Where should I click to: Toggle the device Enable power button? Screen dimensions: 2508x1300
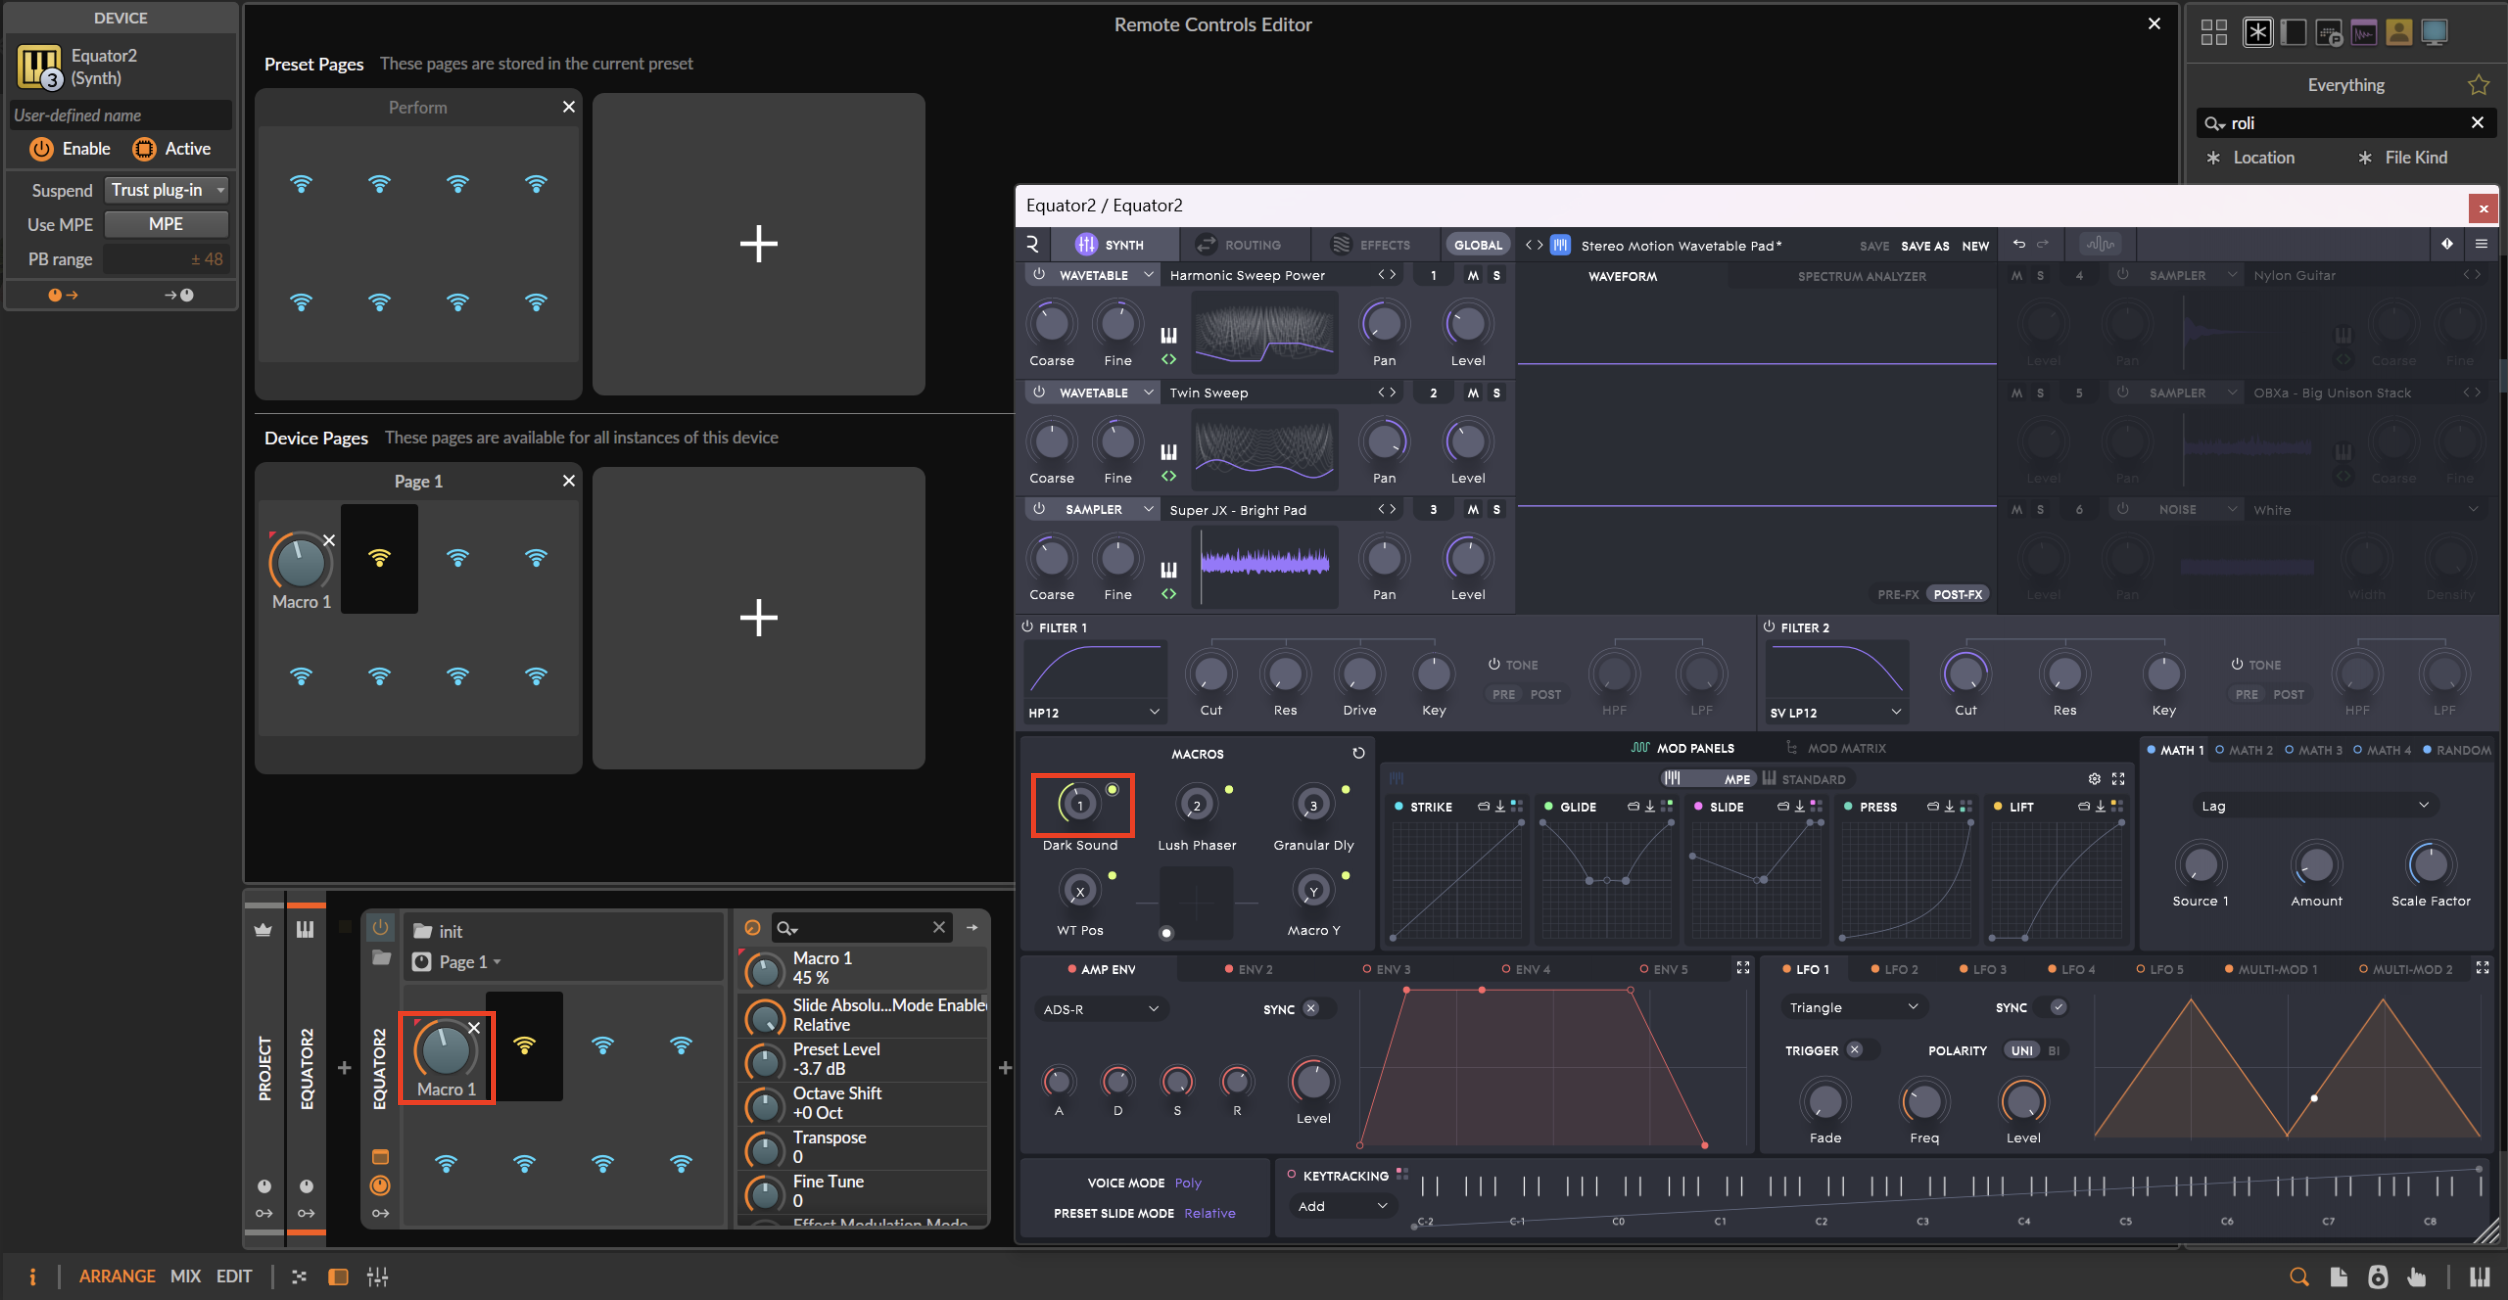point(41,149)
